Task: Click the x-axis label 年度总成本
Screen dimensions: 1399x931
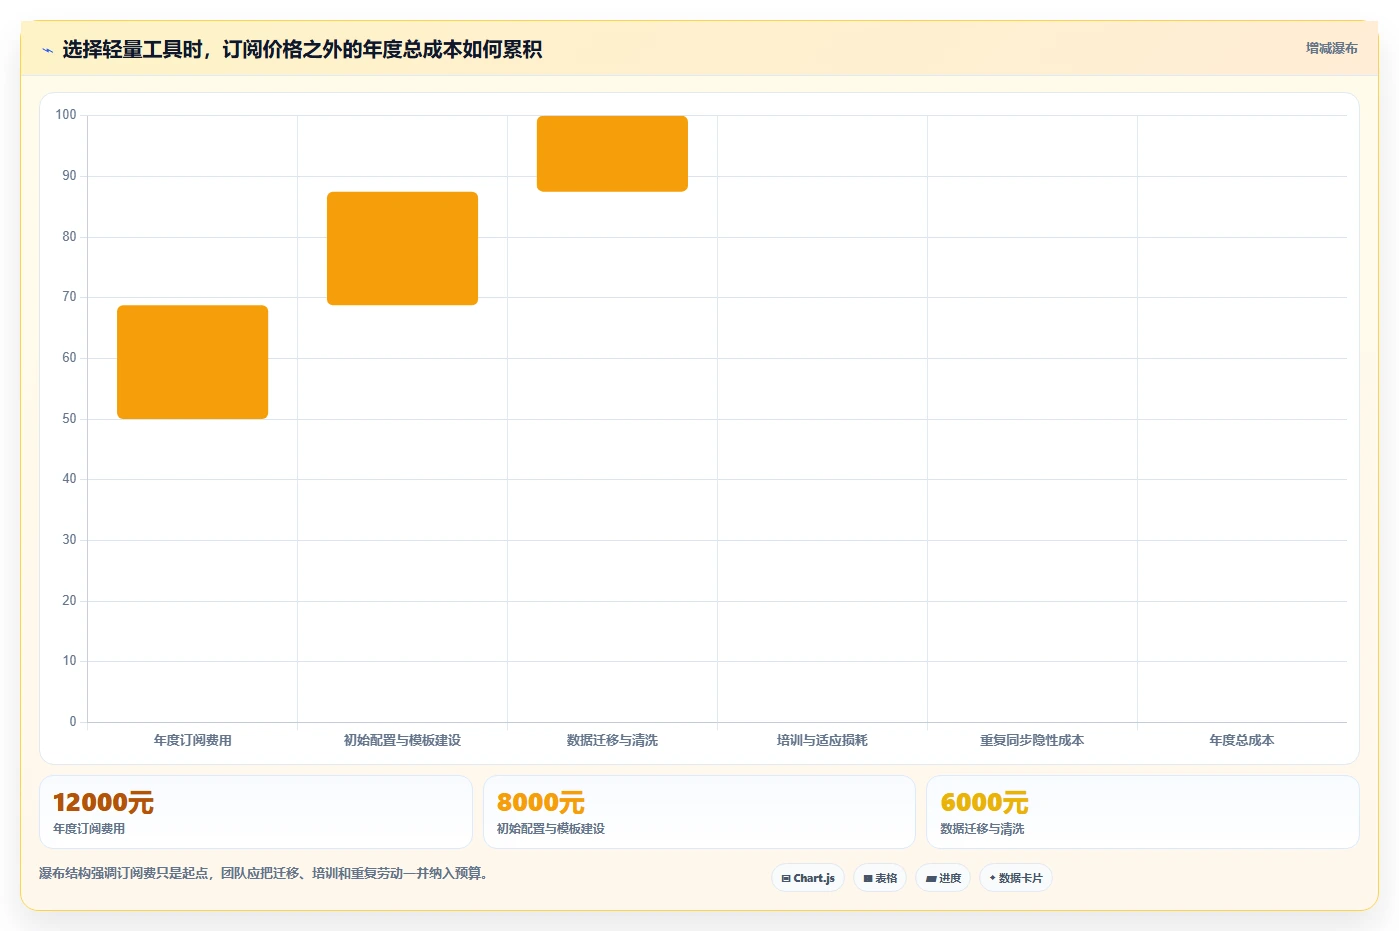Action: (x=1242, y=740)
